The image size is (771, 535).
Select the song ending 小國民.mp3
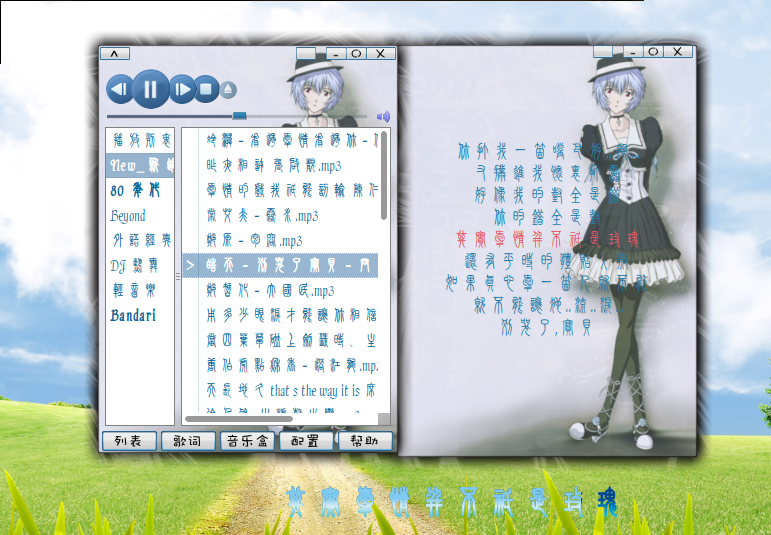point(280,291)
